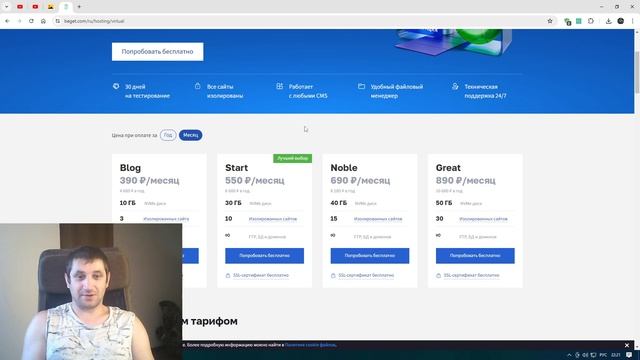
Task: Open the browser profile avatar
Action: pyautogui.click(x=620, y=21)
